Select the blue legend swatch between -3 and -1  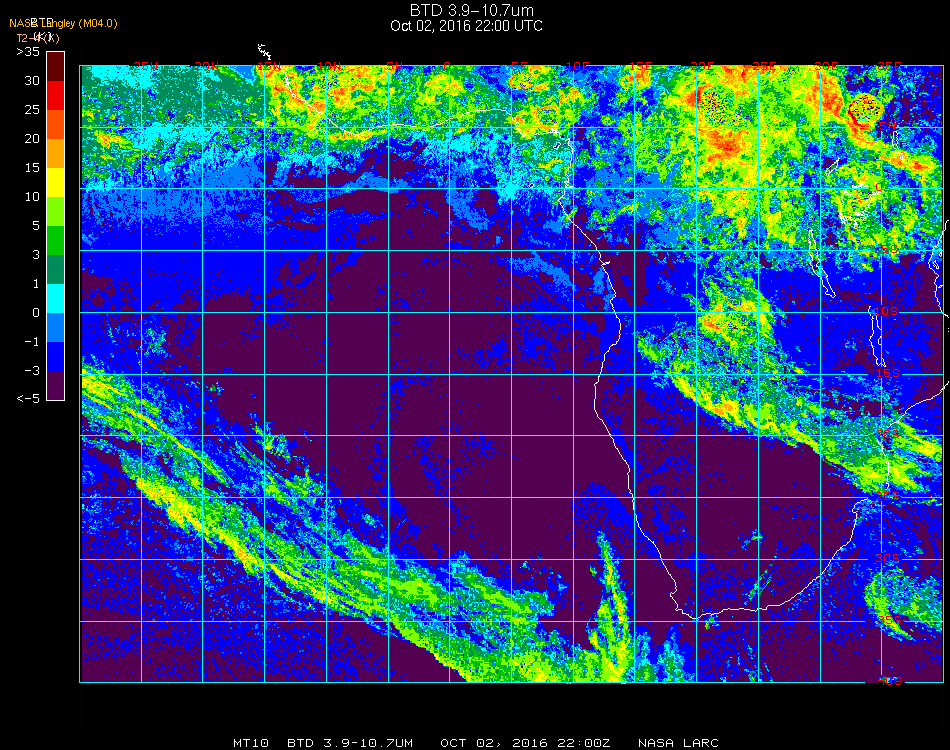(x=56, y=357)
